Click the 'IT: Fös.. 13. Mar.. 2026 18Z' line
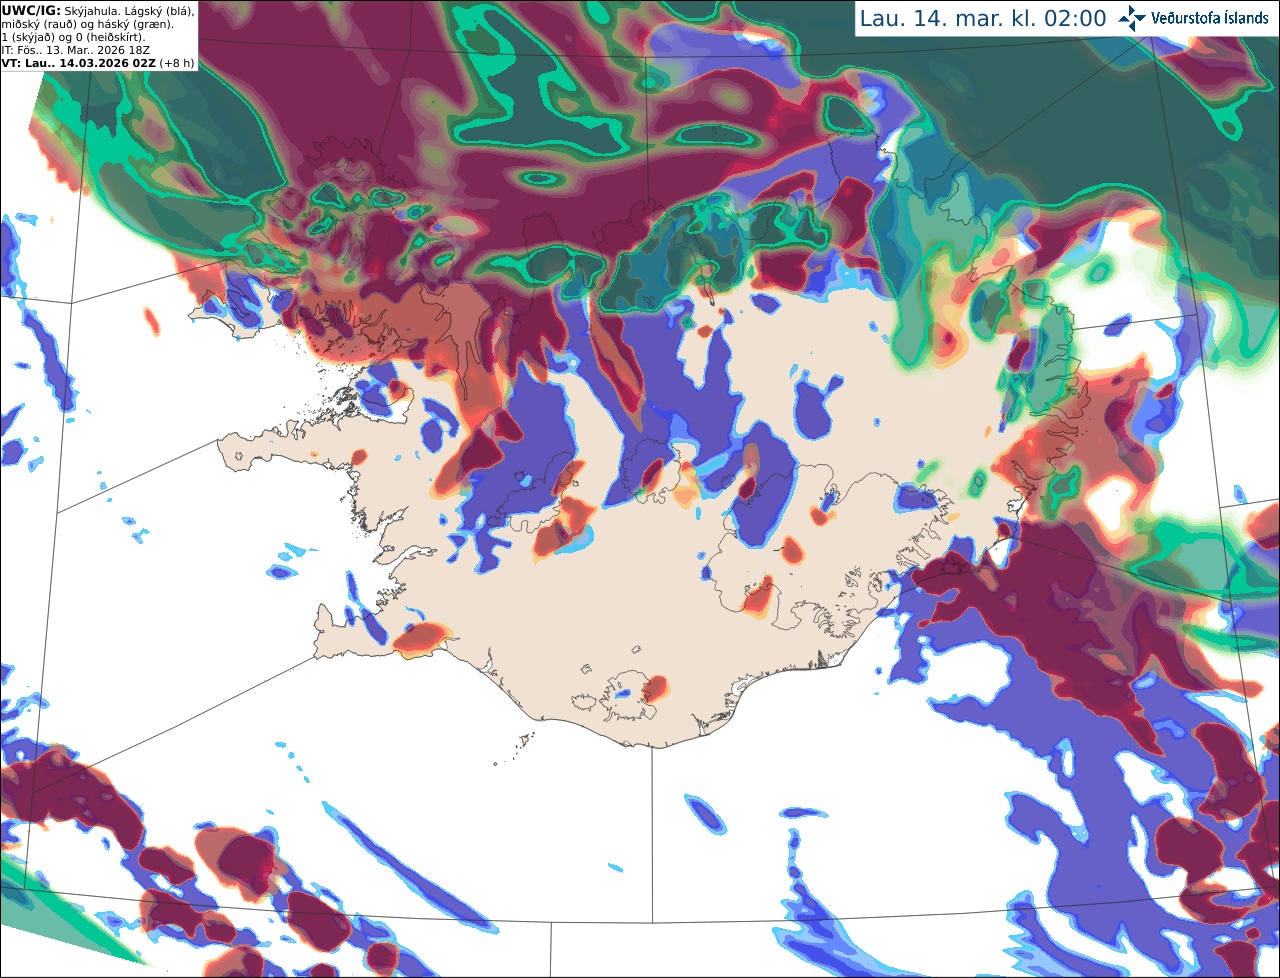This screenshot has height=978, width=1280. (74, 49)
